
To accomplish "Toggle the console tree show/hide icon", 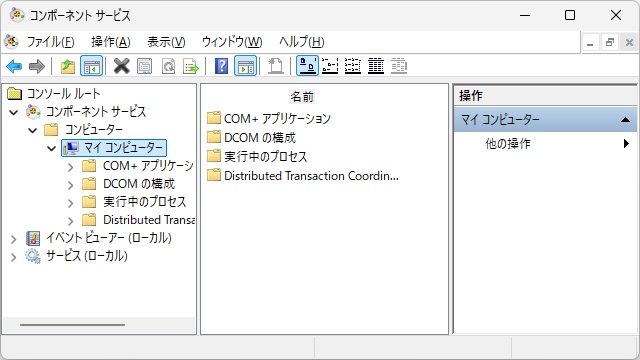I will (x=91, y=66).
